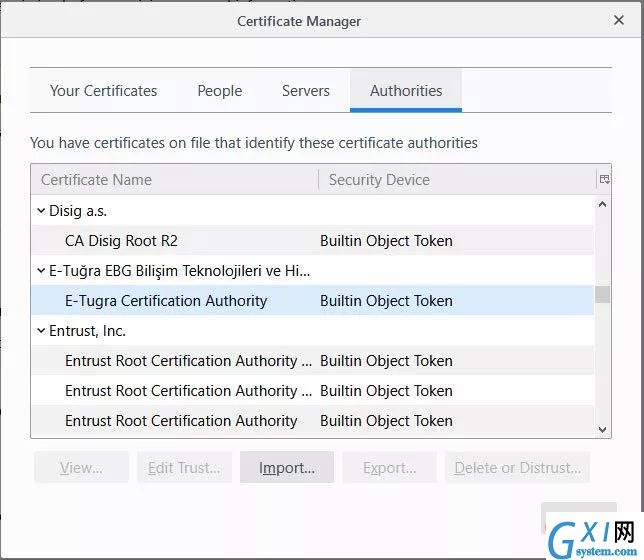Select the Disig a.s. group row
This screenshot has width=644, height=560.
point(313,211)
